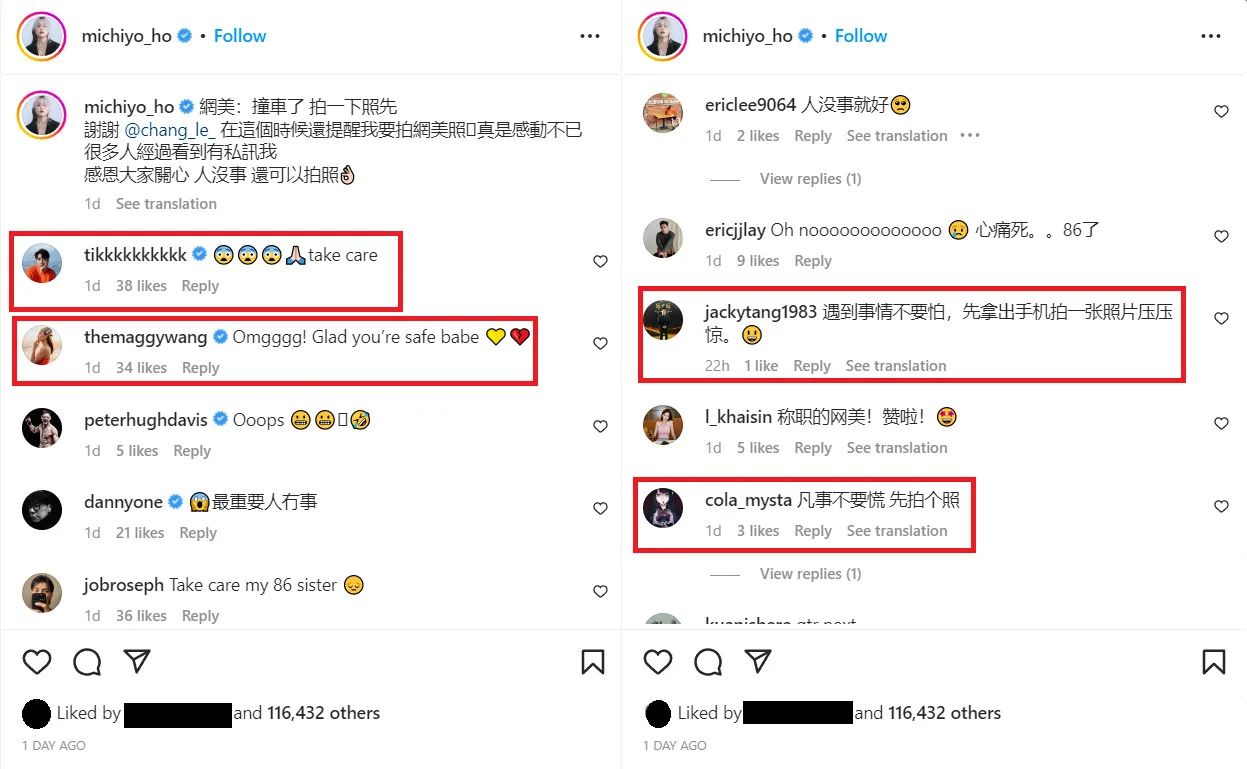Viewport: 1247px width, 769px height.
Task: Open more options ellipsis in right panel header
Action: pyautogui.click(x=1211, y=36)
